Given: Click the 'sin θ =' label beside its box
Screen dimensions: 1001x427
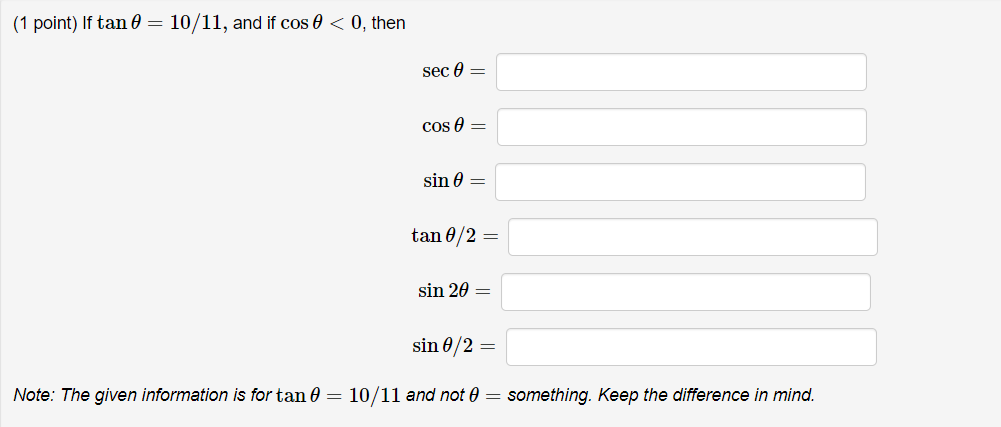Looking at the screenshot, I should coord(454,181).
